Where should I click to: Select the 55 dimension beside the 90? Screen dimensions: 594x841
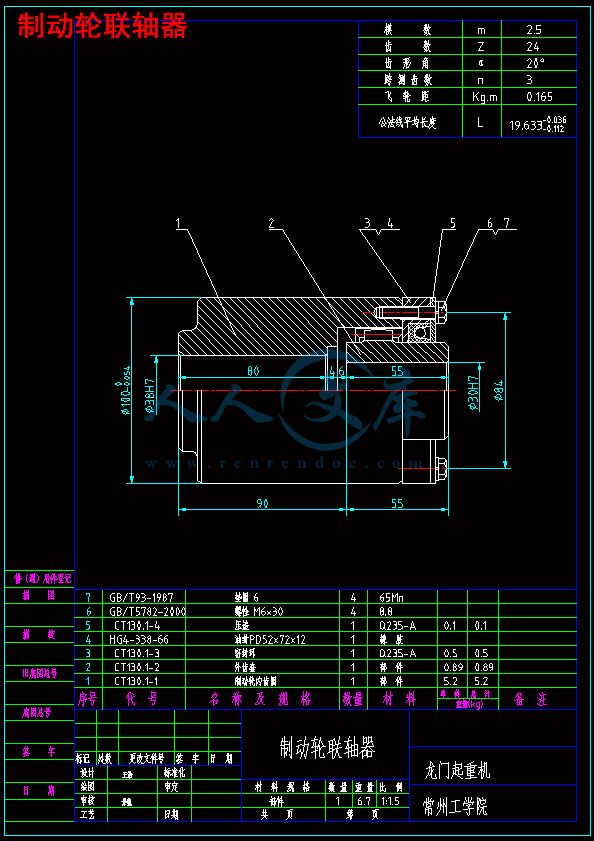tap(398, 503)
